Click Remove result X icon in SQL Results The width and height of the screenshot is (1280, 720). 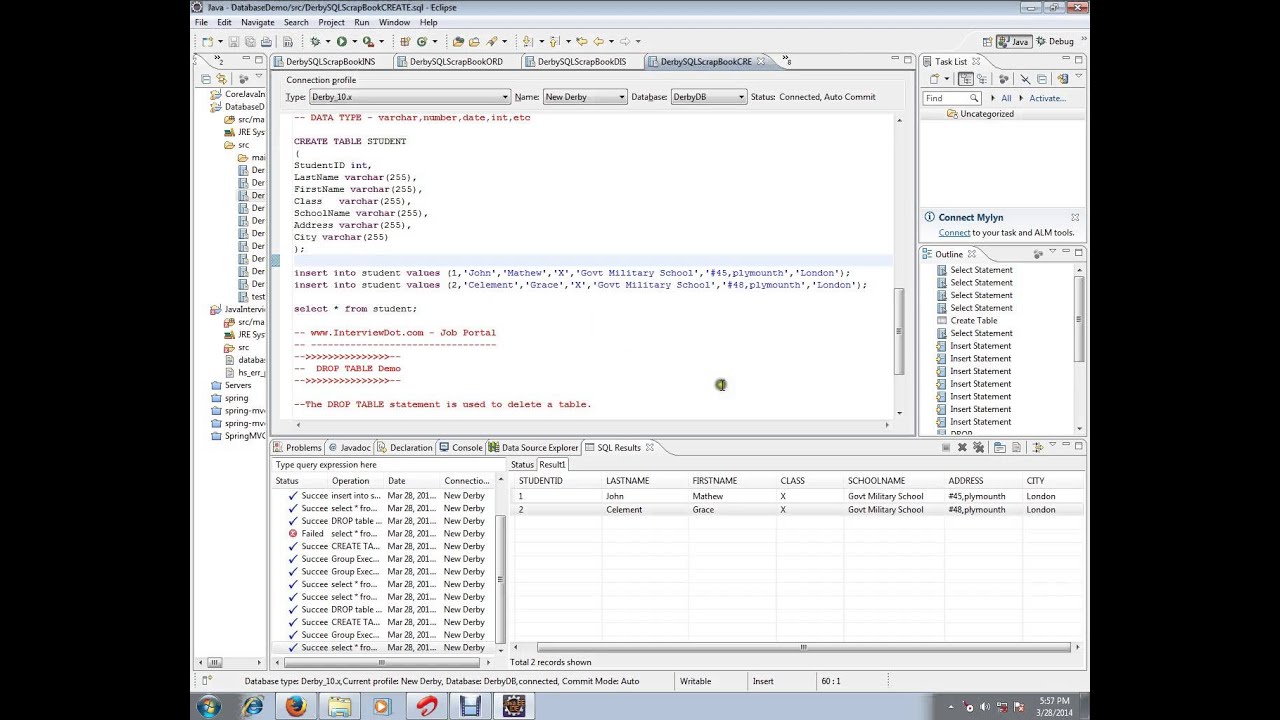(962, 447)
